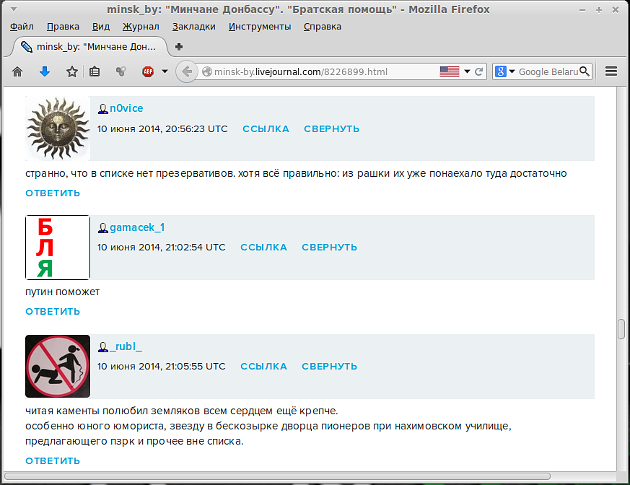The width and height of the screenshot is (630, 485).
Task: Open the bookmarks list icon
Action: click(95, 72)
